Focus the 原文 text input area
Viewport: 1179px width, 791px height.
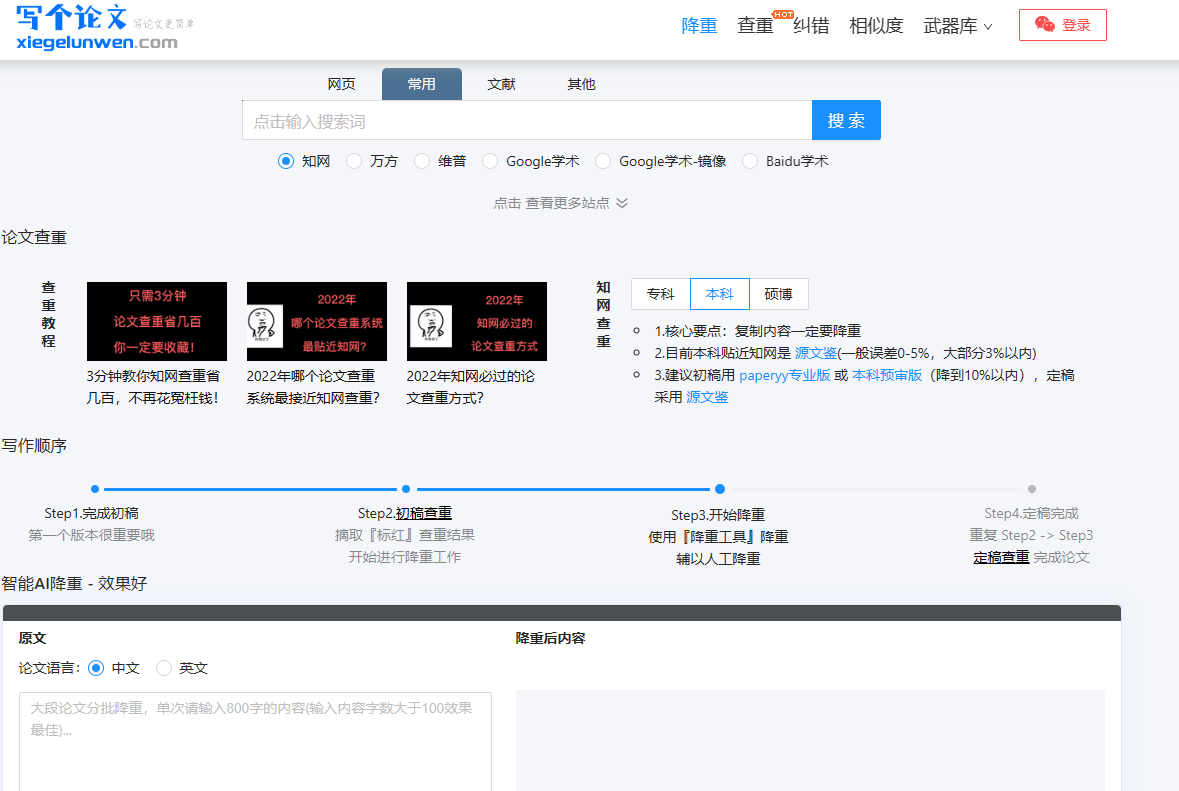pos(256,741)
